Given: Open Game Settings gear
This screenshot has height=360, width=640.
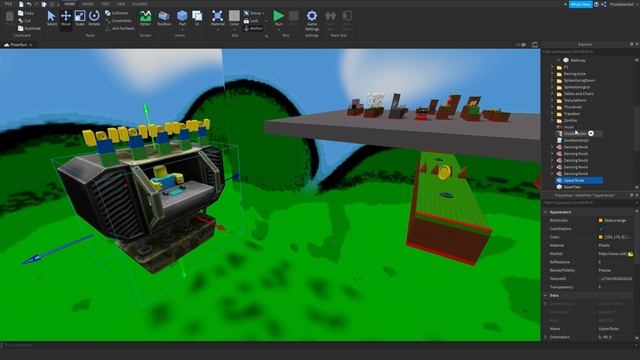Looking at the screenshot, I should (x=312, y=20).
